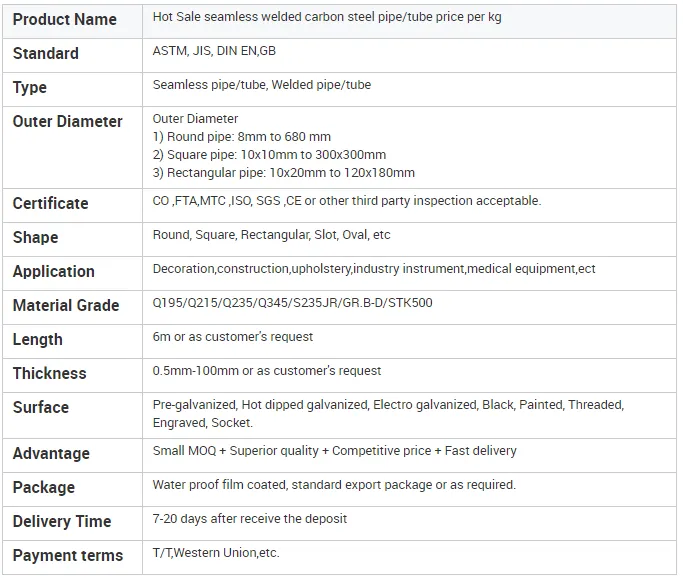Select the Q195/Q215/Q235 material grade text
683x578 pixels.
click(292, 303)
